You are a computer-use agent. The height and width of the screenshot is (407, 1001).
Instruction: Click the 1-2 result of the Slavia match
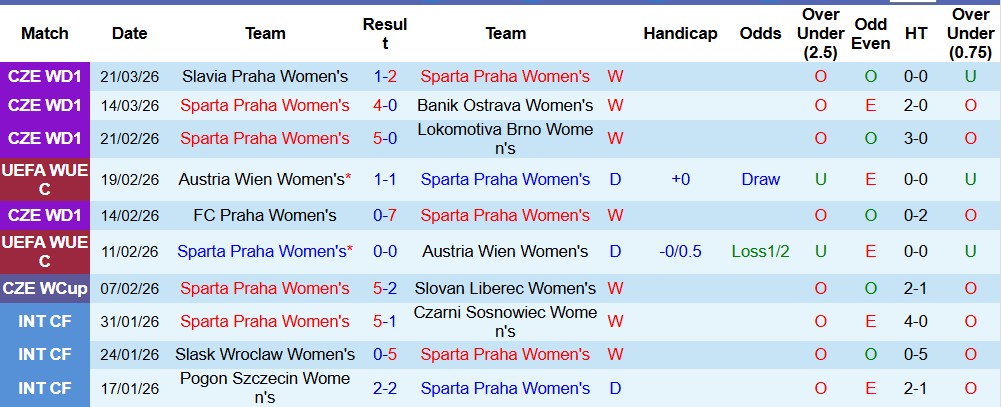(385, 76)
